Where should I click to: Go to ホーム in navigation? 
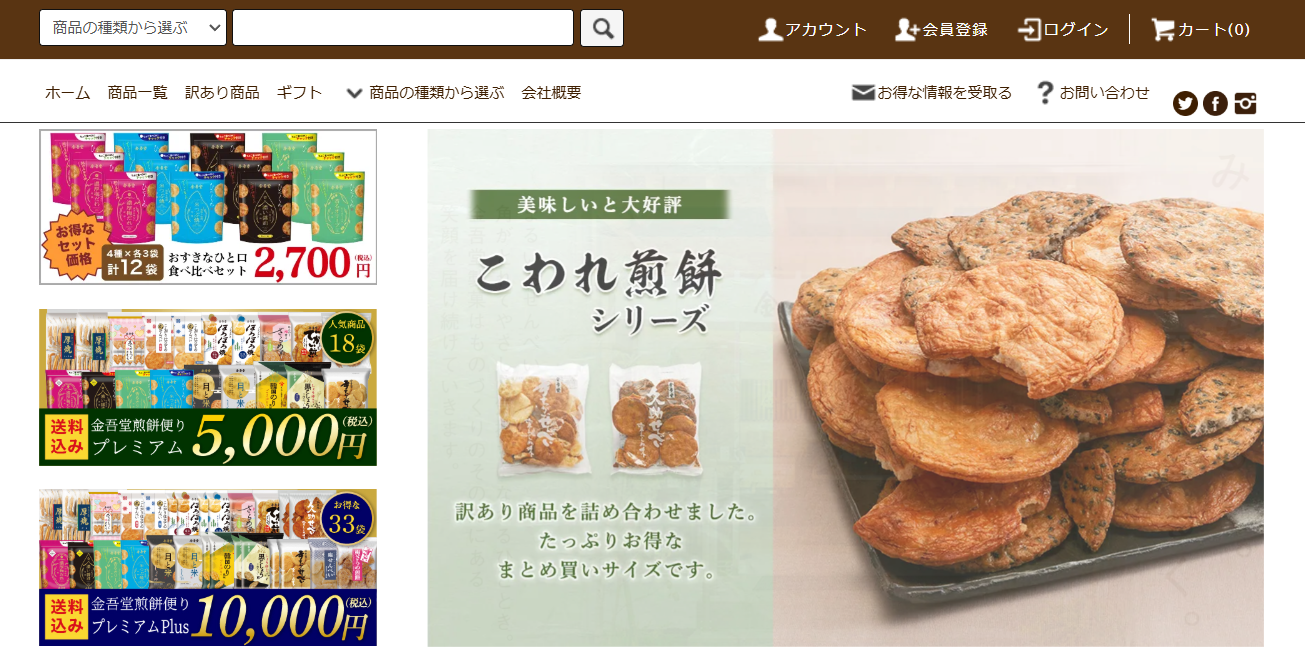tap(67, 92)
